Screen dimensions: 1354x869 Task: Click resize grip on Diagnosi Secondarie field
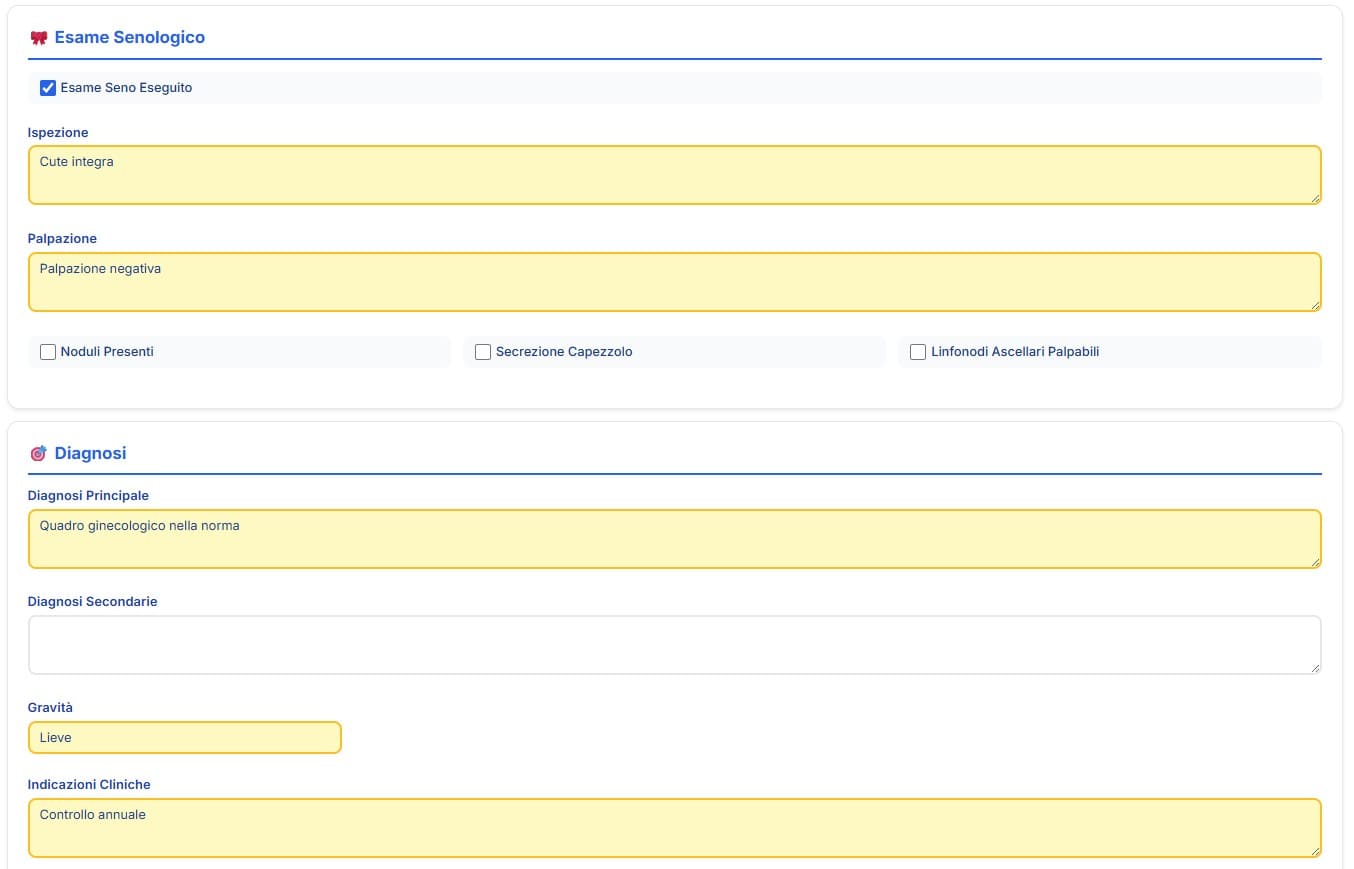tap(1315, 668)
